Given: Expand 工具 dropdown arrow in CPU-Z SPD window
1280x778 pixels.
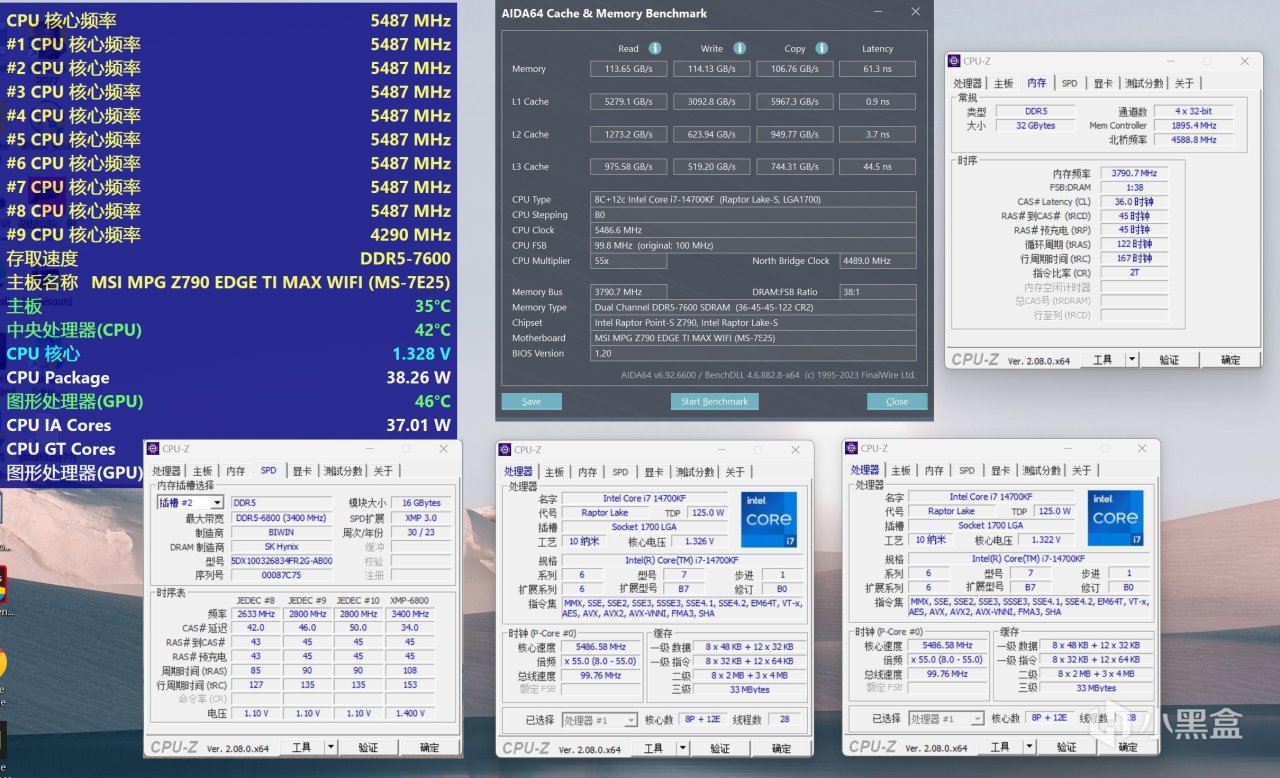Looking at the screenshot, I should tap(330, 747).
